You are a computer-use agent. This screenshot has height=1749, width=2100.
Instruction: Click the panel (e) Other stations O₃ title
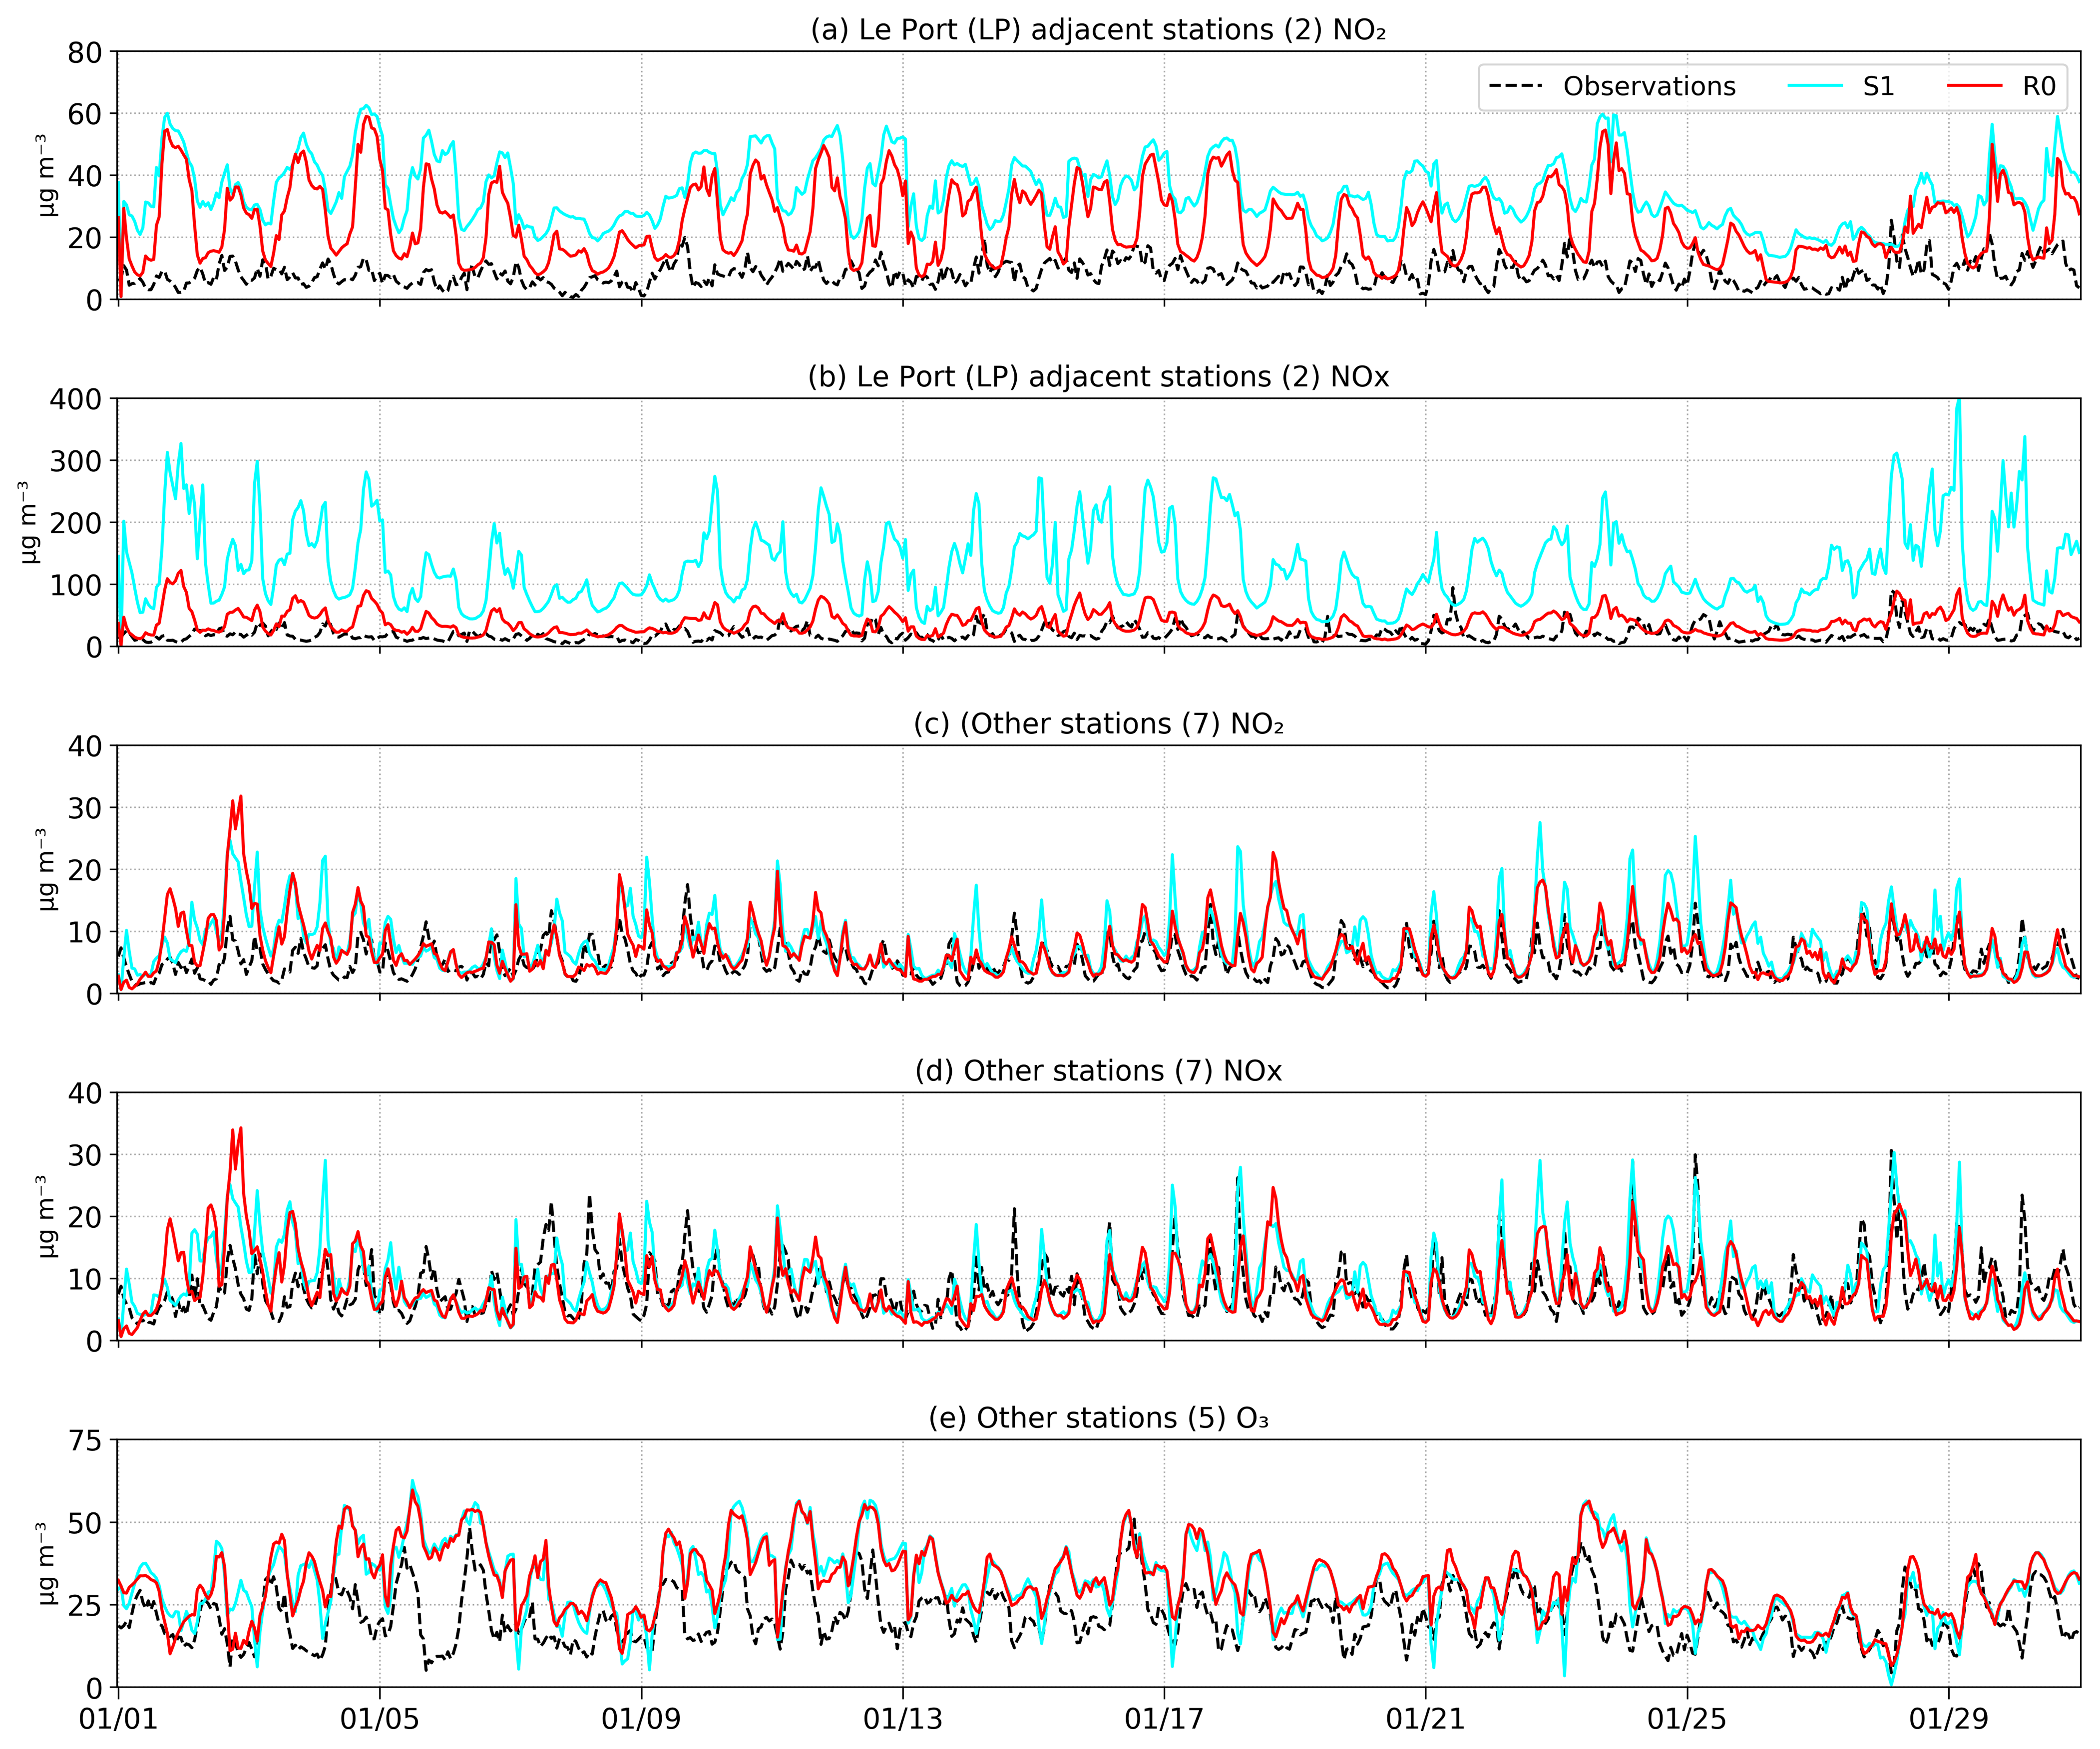pos(1098,1418)
